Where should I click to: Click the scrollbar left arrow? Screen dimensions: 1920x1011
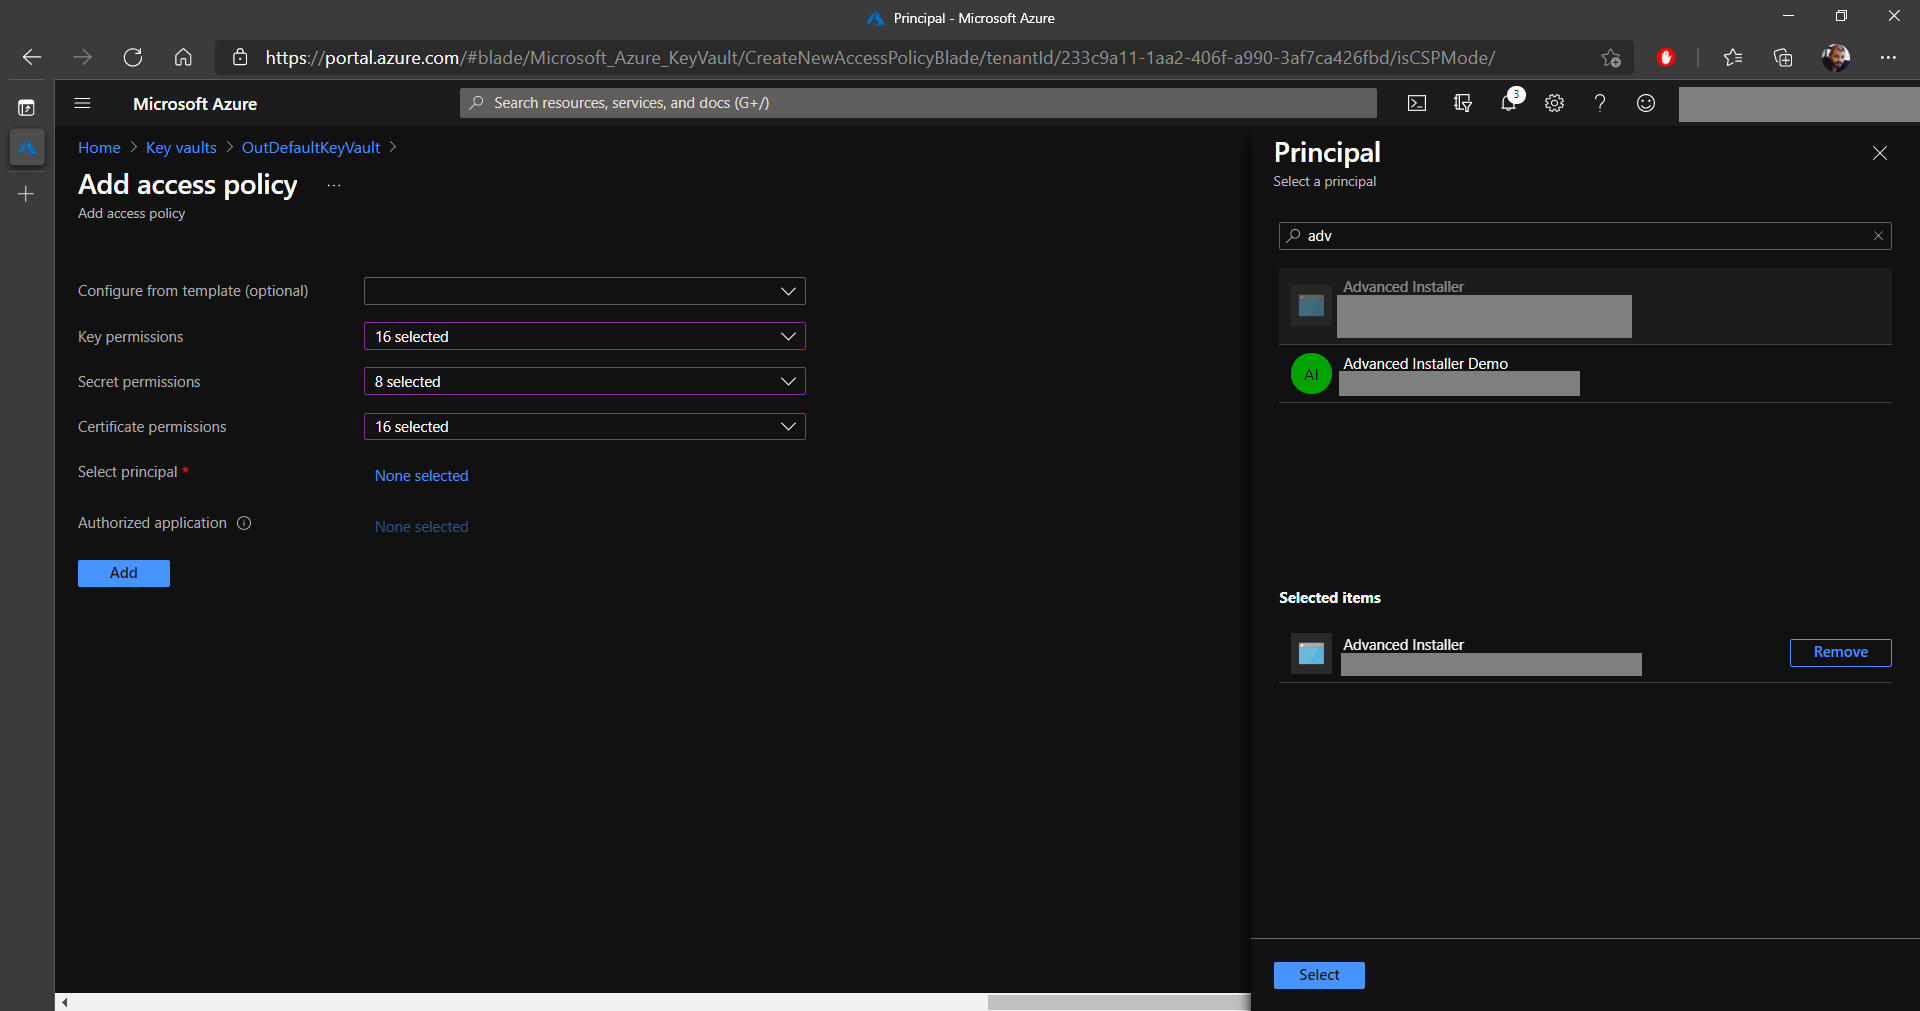click(x=64, y=1002)
